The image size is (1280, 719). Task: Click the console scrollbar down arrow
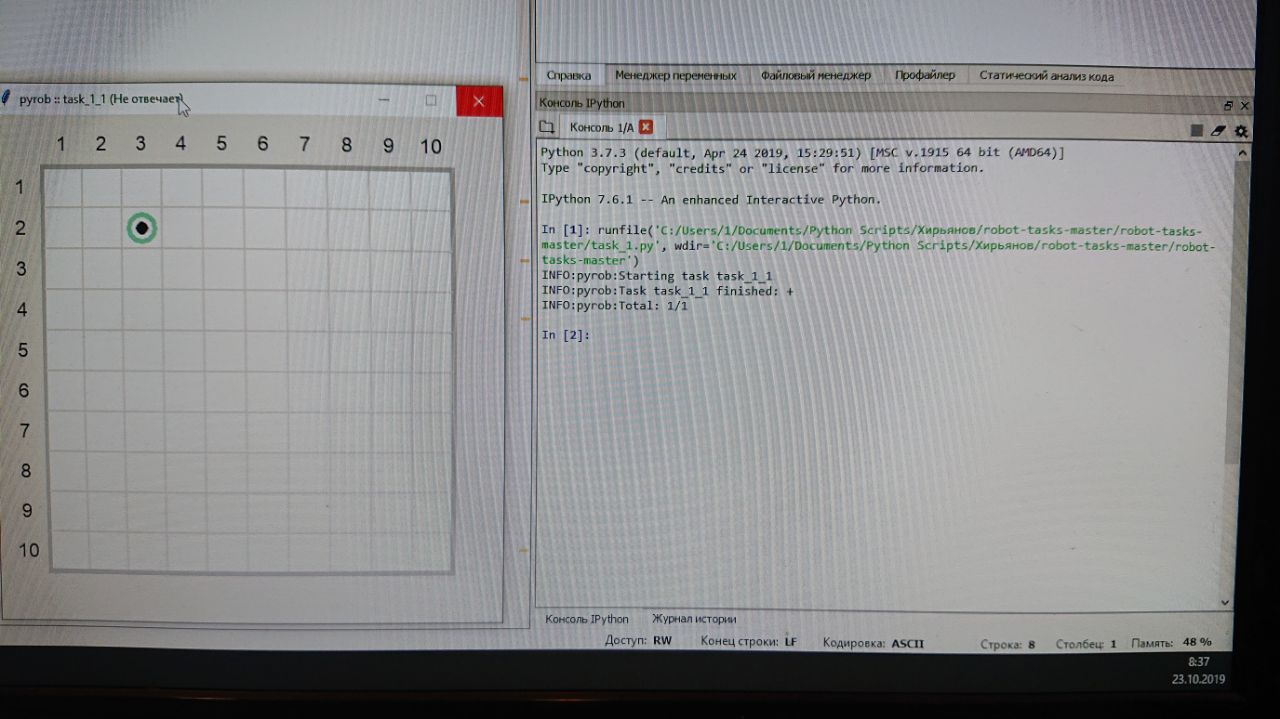[1226, 602]
